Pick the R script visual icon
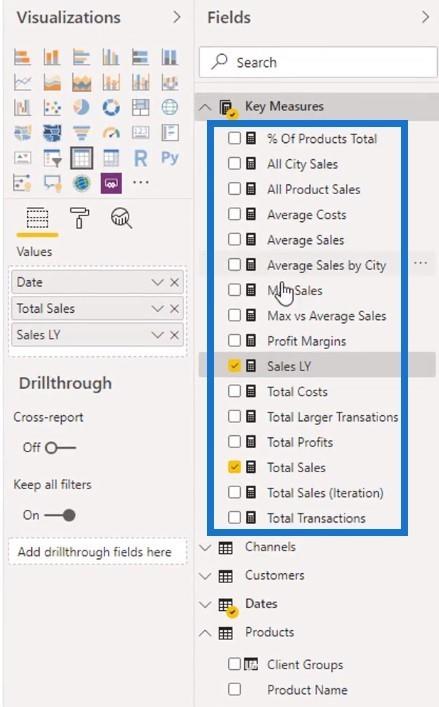Image resolution: width=439 pixels, height=707 pixels. pyautogui.click(x=141, y=158)
